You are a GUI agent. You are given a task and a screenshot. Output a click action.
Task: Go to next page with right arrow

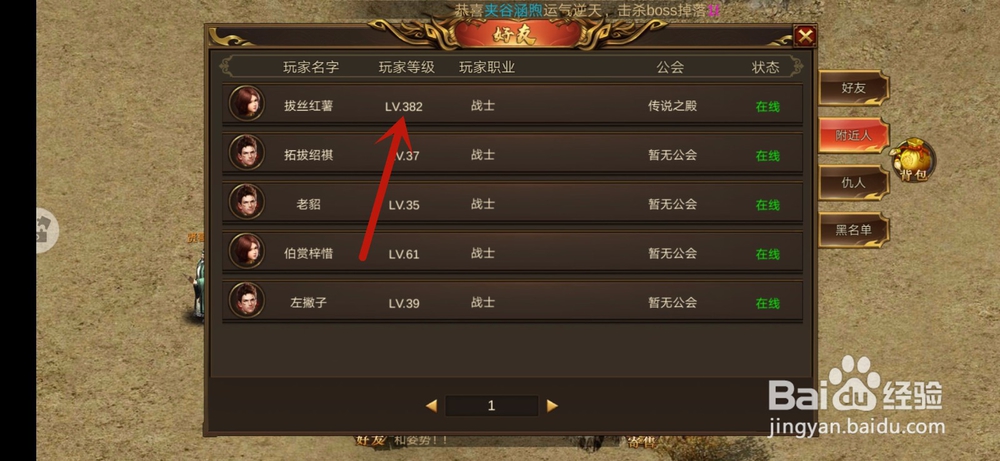[552, 406]
